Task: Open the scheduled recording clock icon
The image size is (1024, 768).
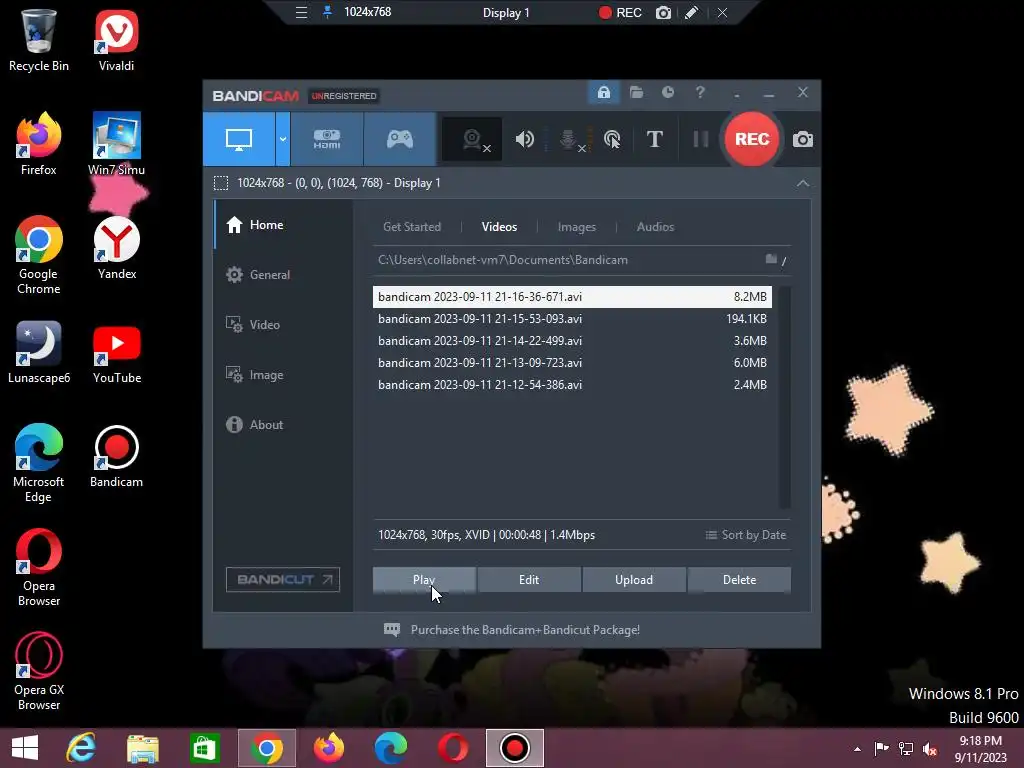Action: (667, 93)
